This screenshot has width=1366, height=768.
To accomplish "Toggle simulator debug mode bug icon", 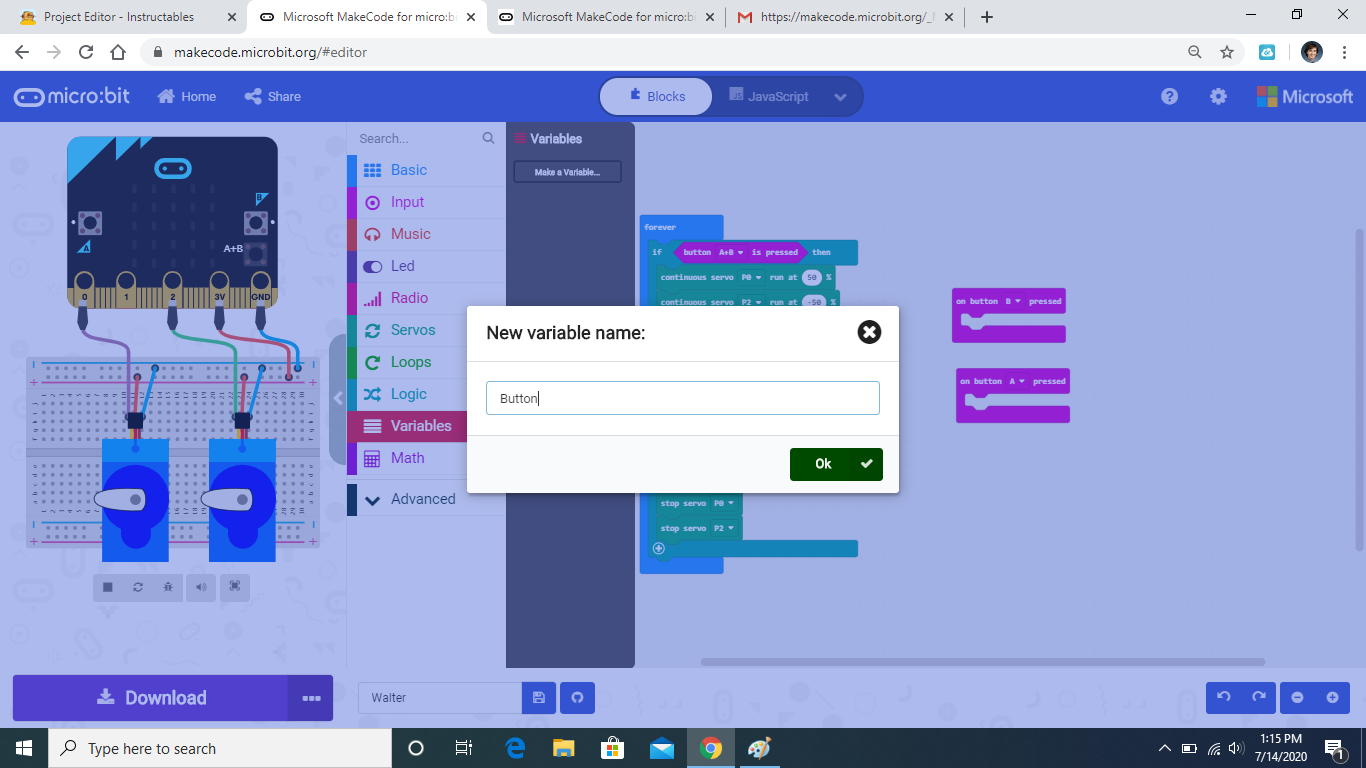I will click(168, 587).
